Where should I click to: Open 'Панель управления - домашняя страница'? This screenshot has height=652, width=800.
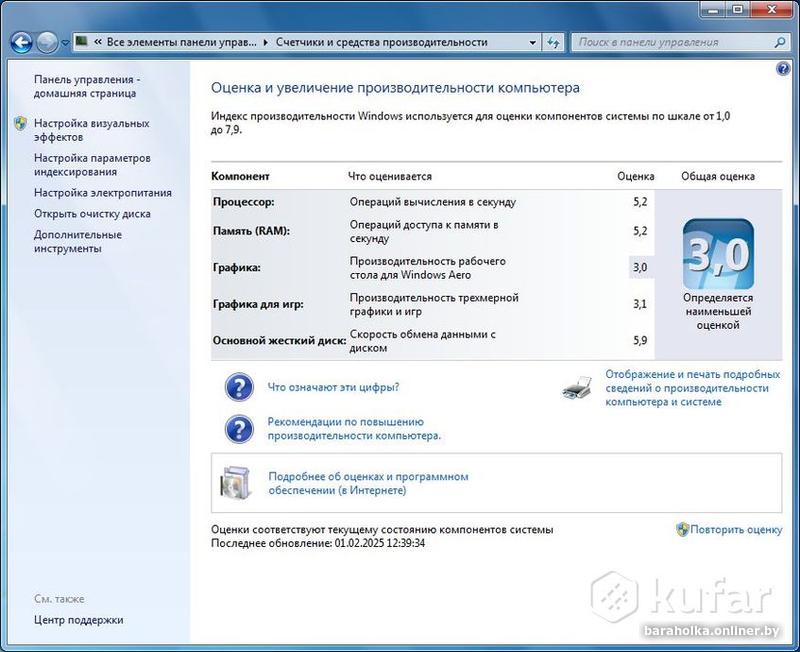(x=87, y=86)
